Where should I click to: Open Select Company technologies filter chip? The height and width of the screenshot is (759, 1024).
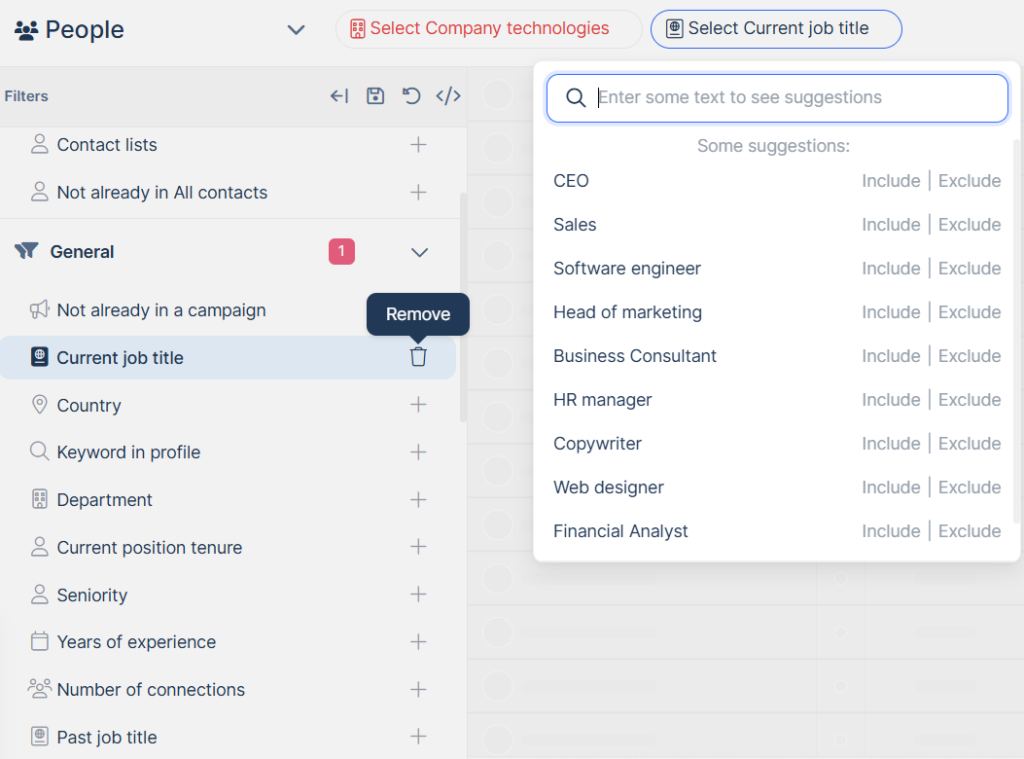(x=488, y=29)
